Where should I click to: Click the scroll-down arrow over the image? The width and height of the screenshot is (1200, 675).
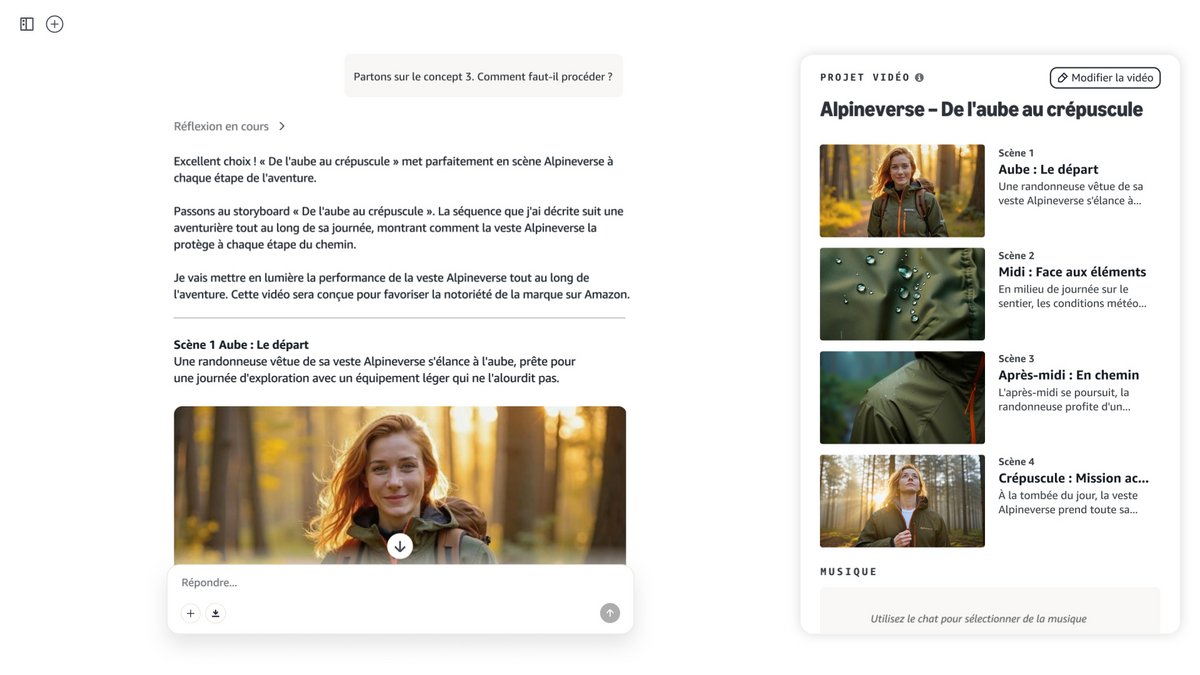(x=400, y=545)
